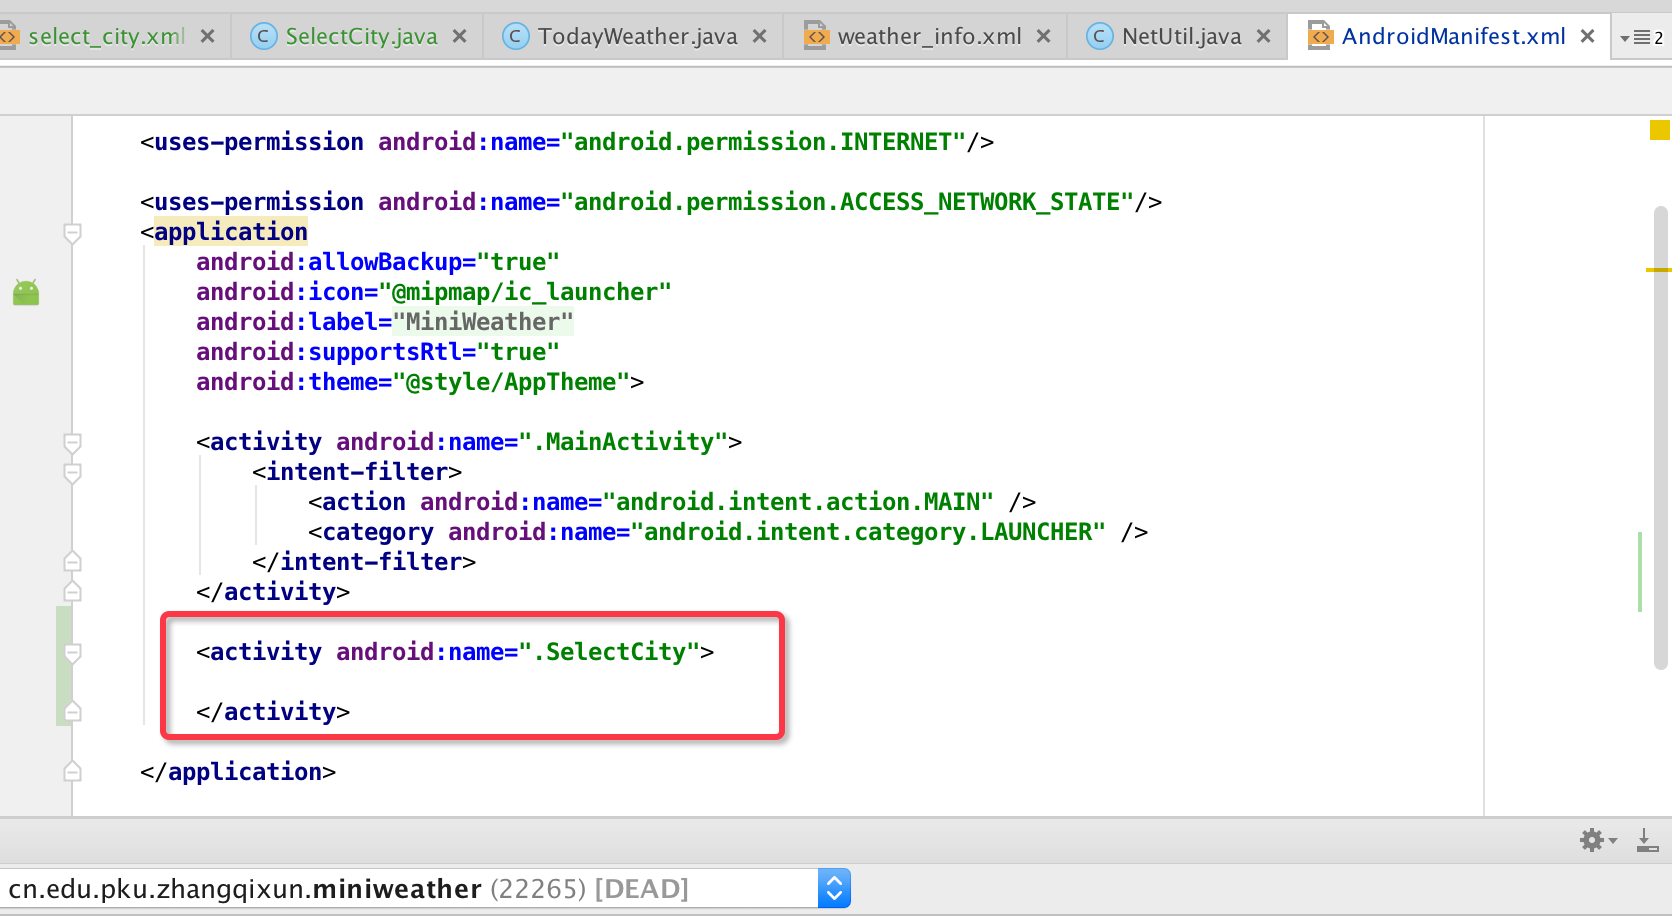1672x916 pixels.
Task: Collapse the application tag fold marker
Action: [72, 233]
